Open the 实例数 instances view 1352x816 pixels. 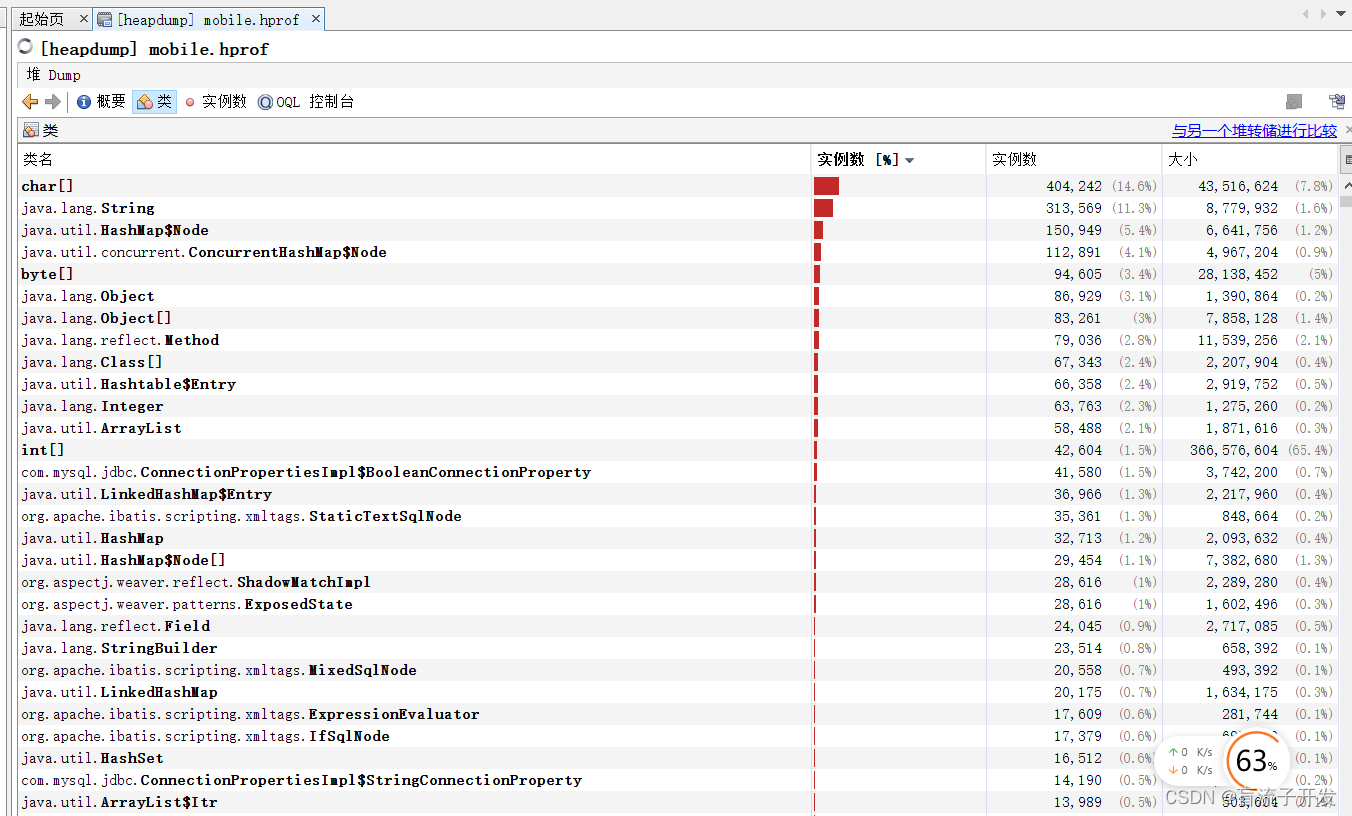[215, 102]
